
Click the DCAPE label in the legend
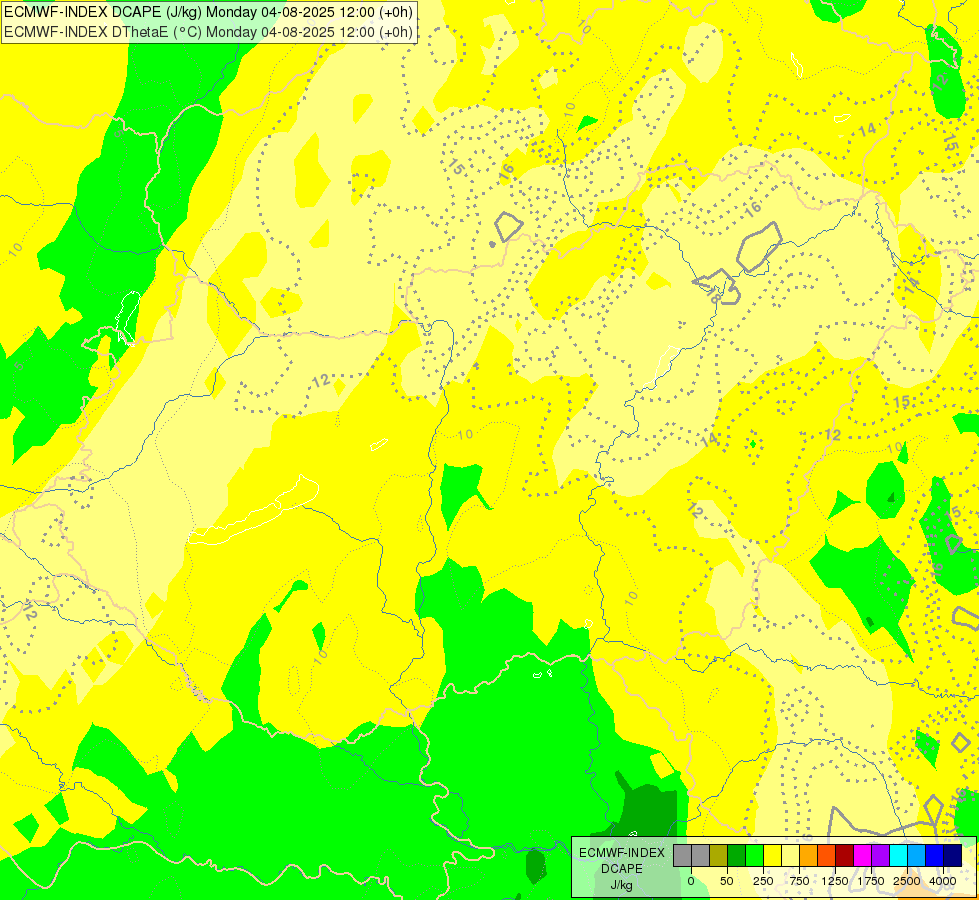[x=622, y=869]
